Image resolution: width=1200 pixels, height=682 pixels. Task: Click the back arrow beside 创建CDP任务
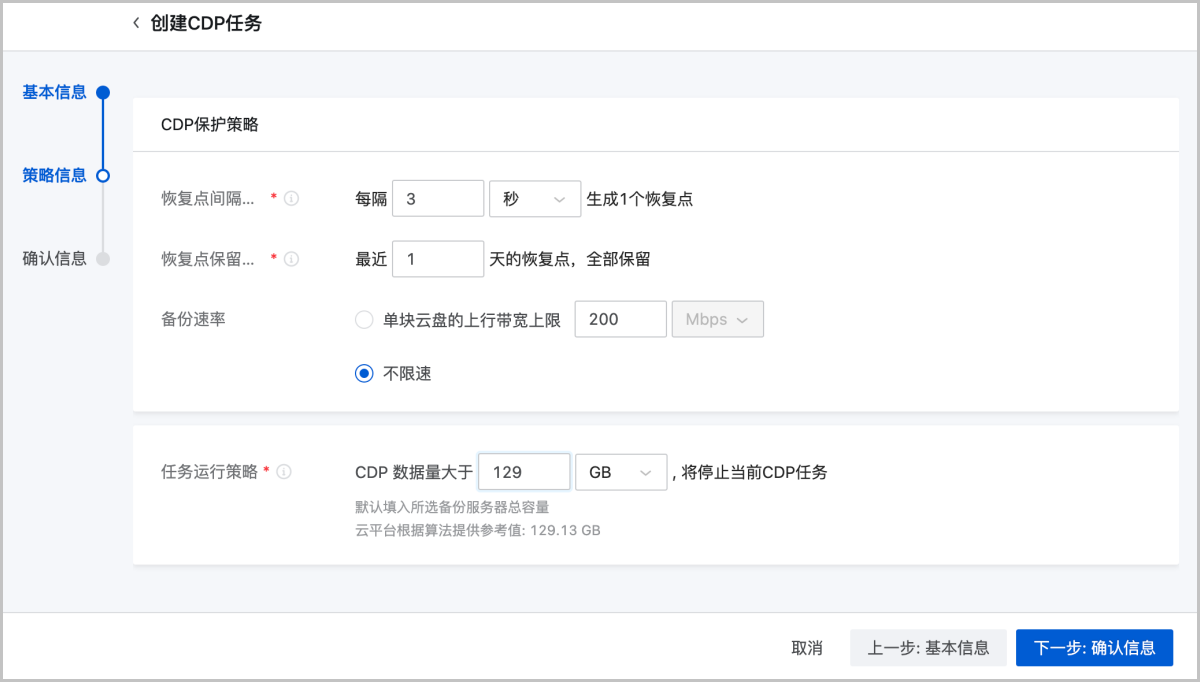(135, 22)
